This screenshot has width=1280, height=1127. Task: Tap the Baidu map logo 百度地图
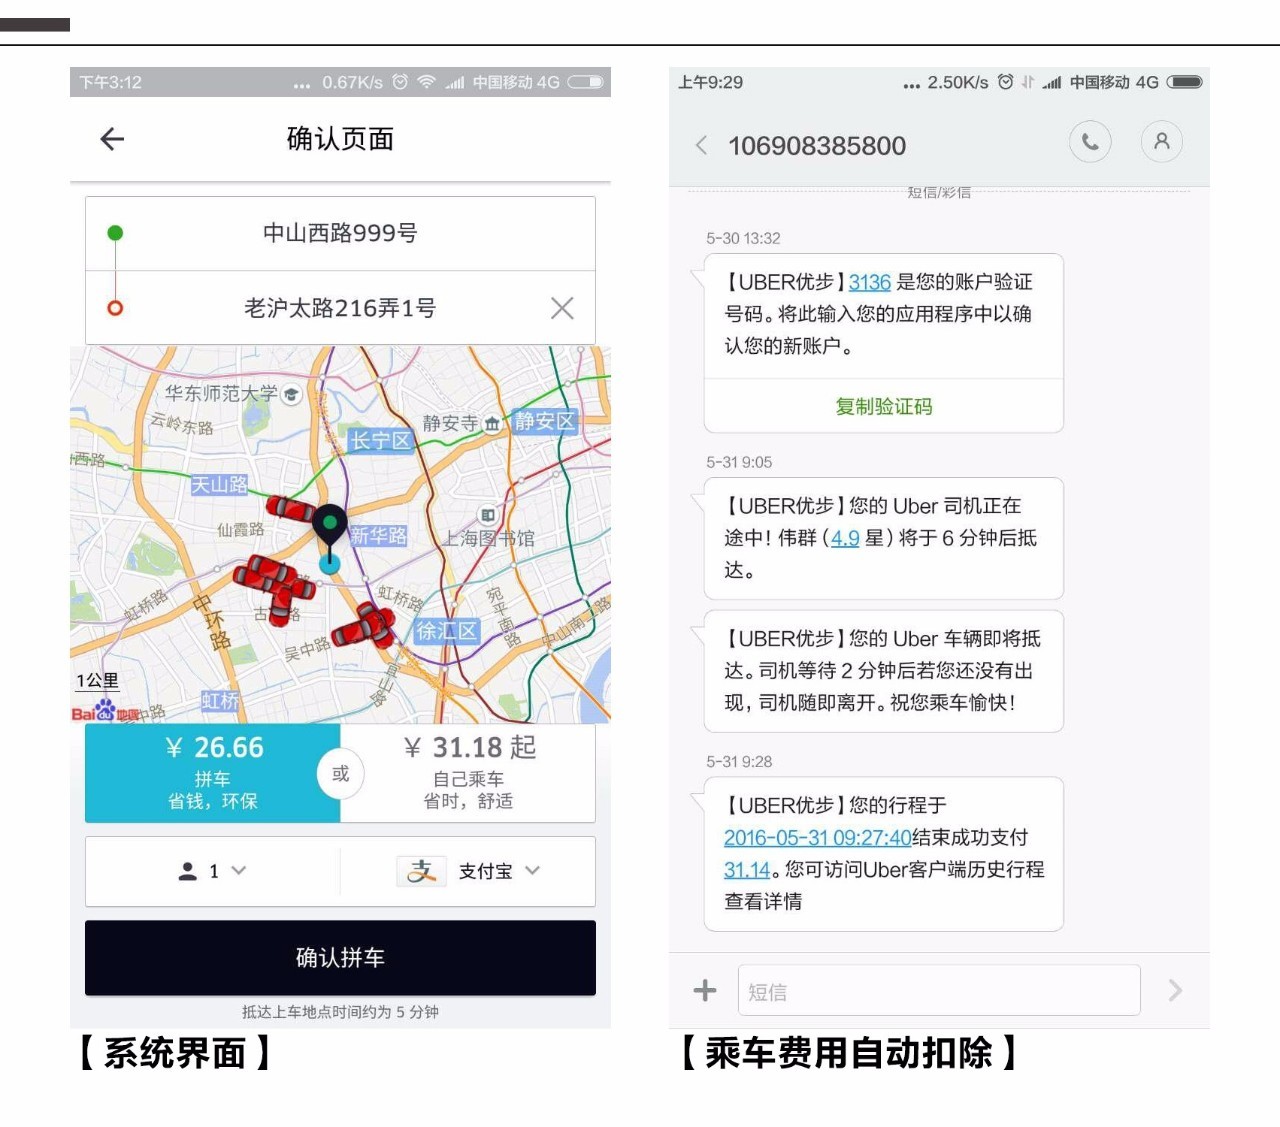[101, 713]
